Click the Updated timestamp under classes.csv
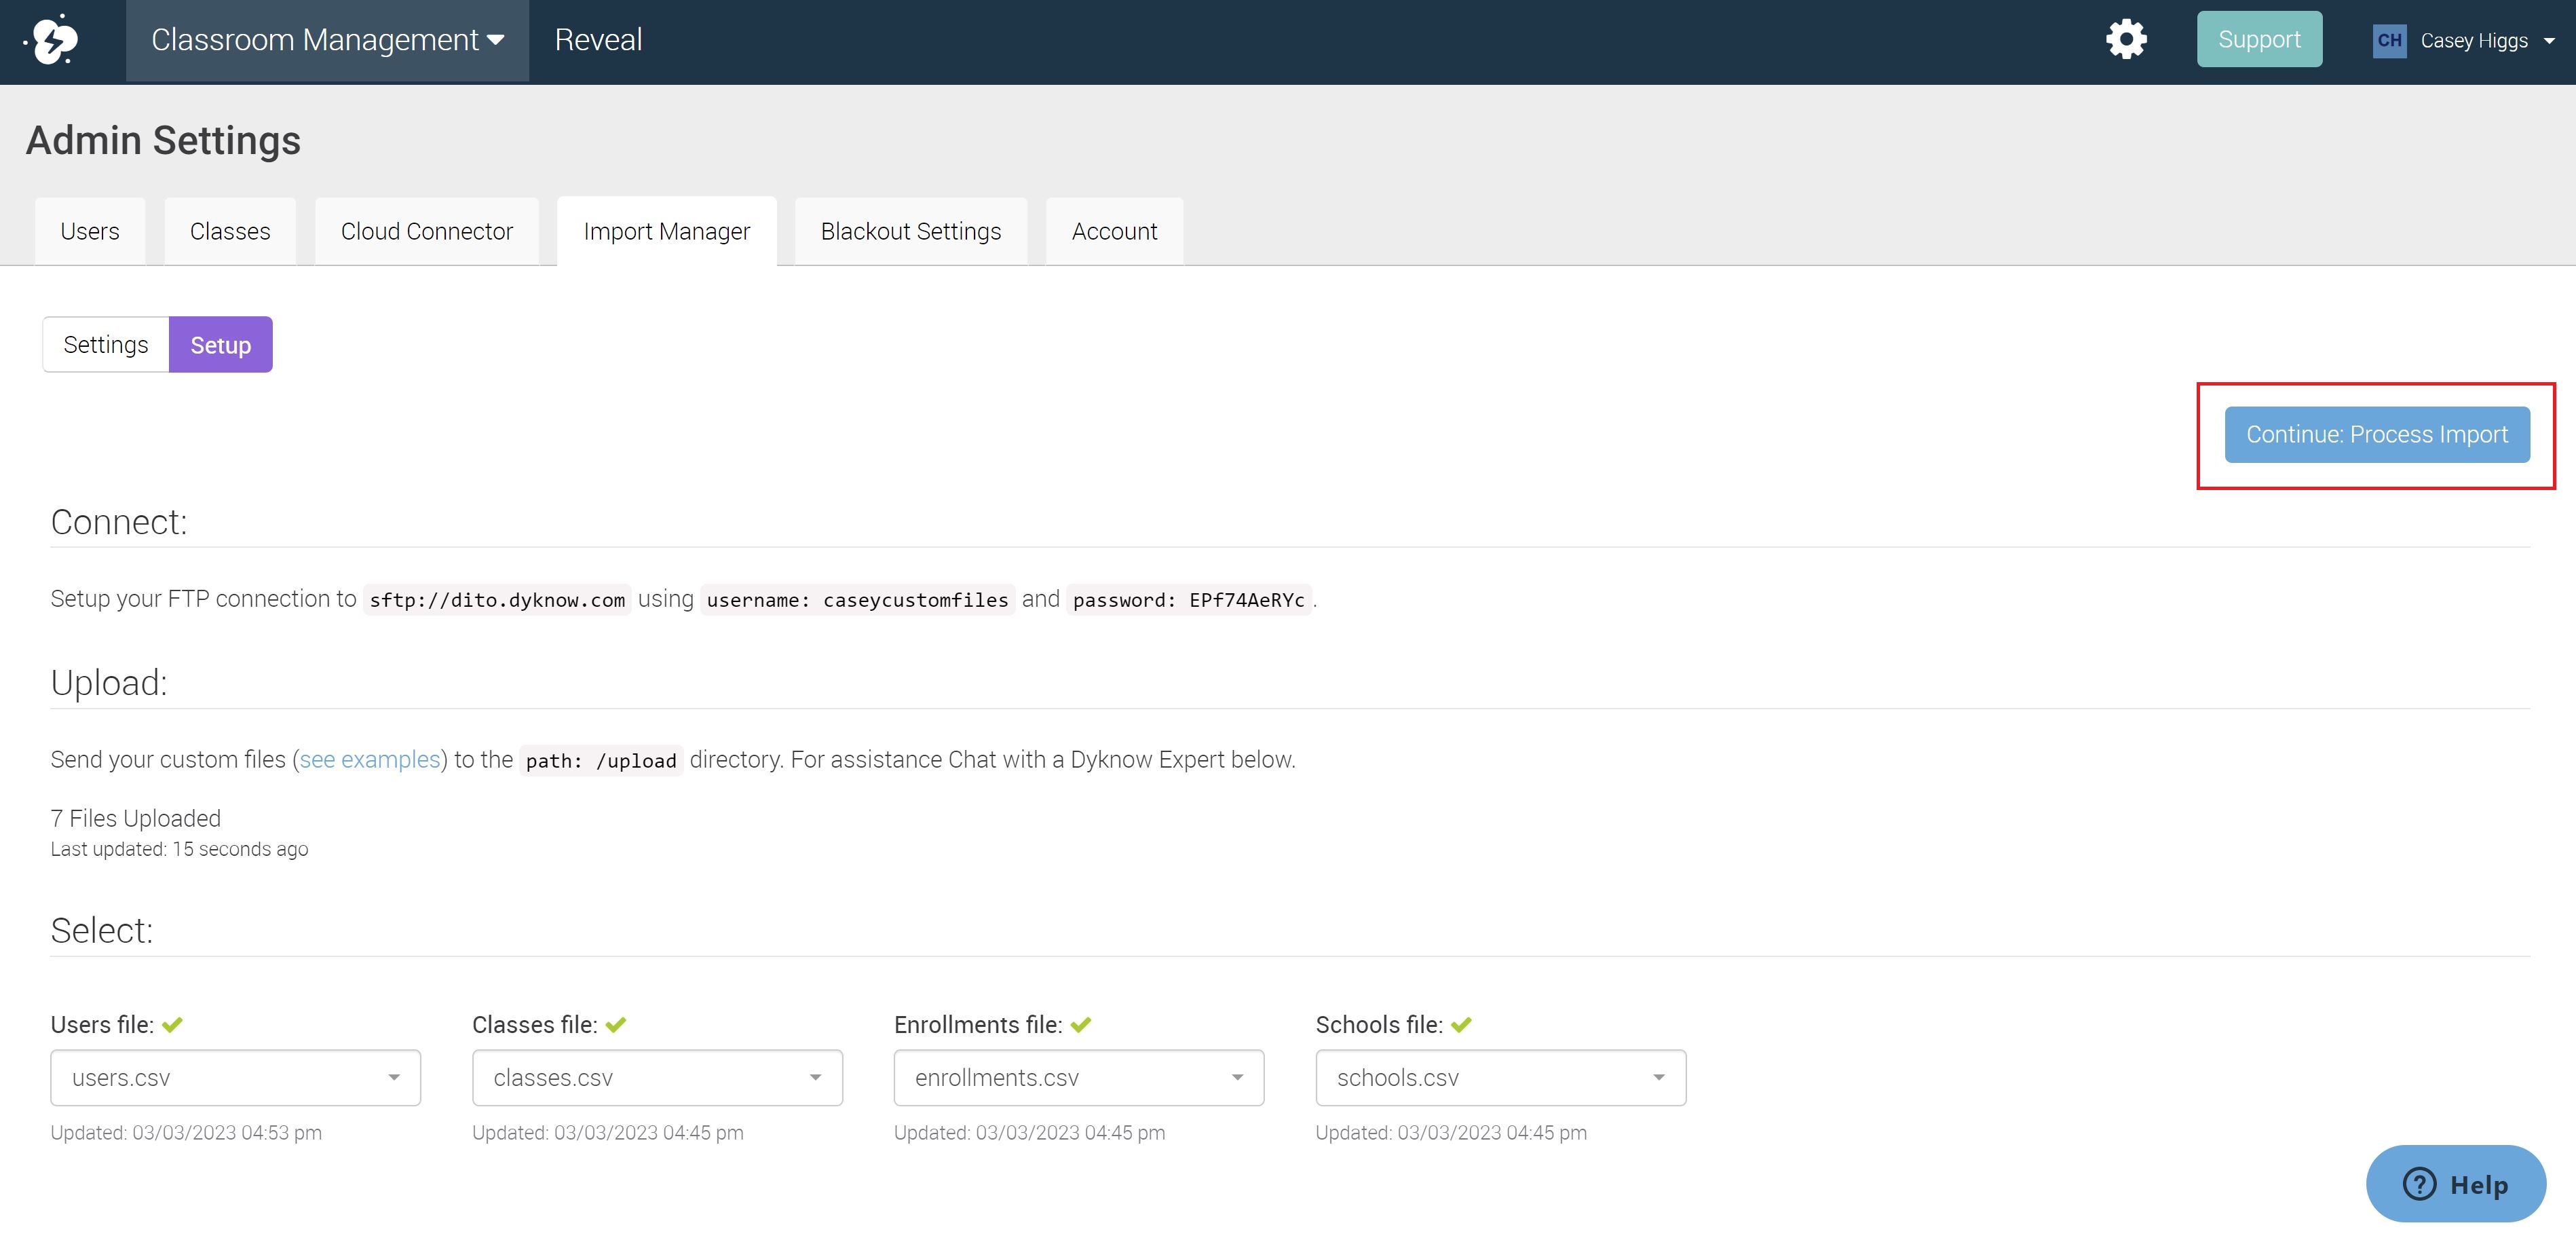This screenshot has width=2576, height=1238. [608, 1133]
